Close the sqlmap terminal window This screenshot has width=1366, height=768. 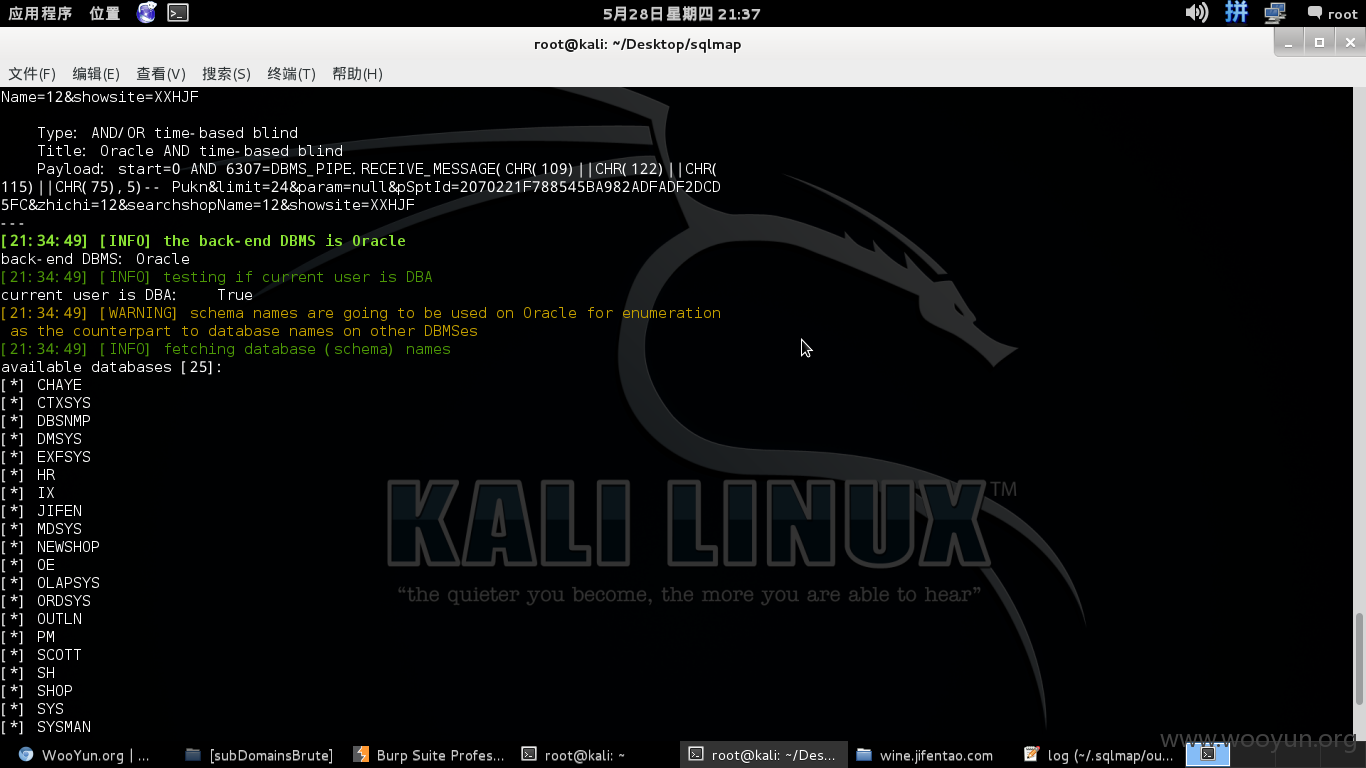pos(1348,42)
